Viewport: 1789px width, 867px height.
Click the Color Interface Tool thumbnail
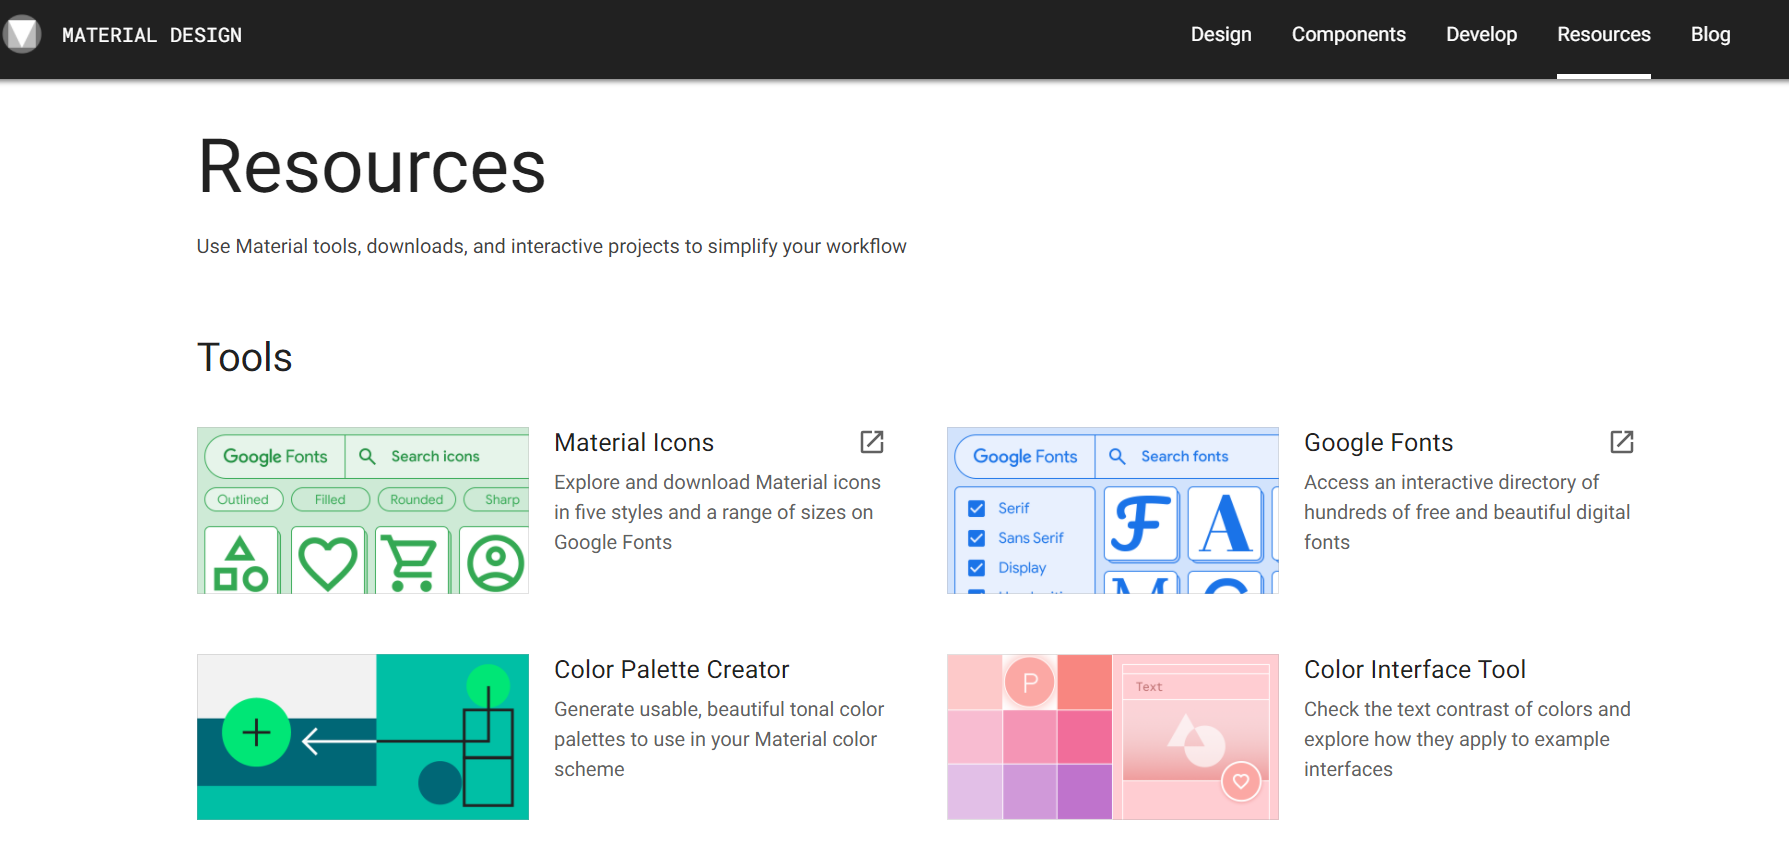click(x=1113, y=737)
